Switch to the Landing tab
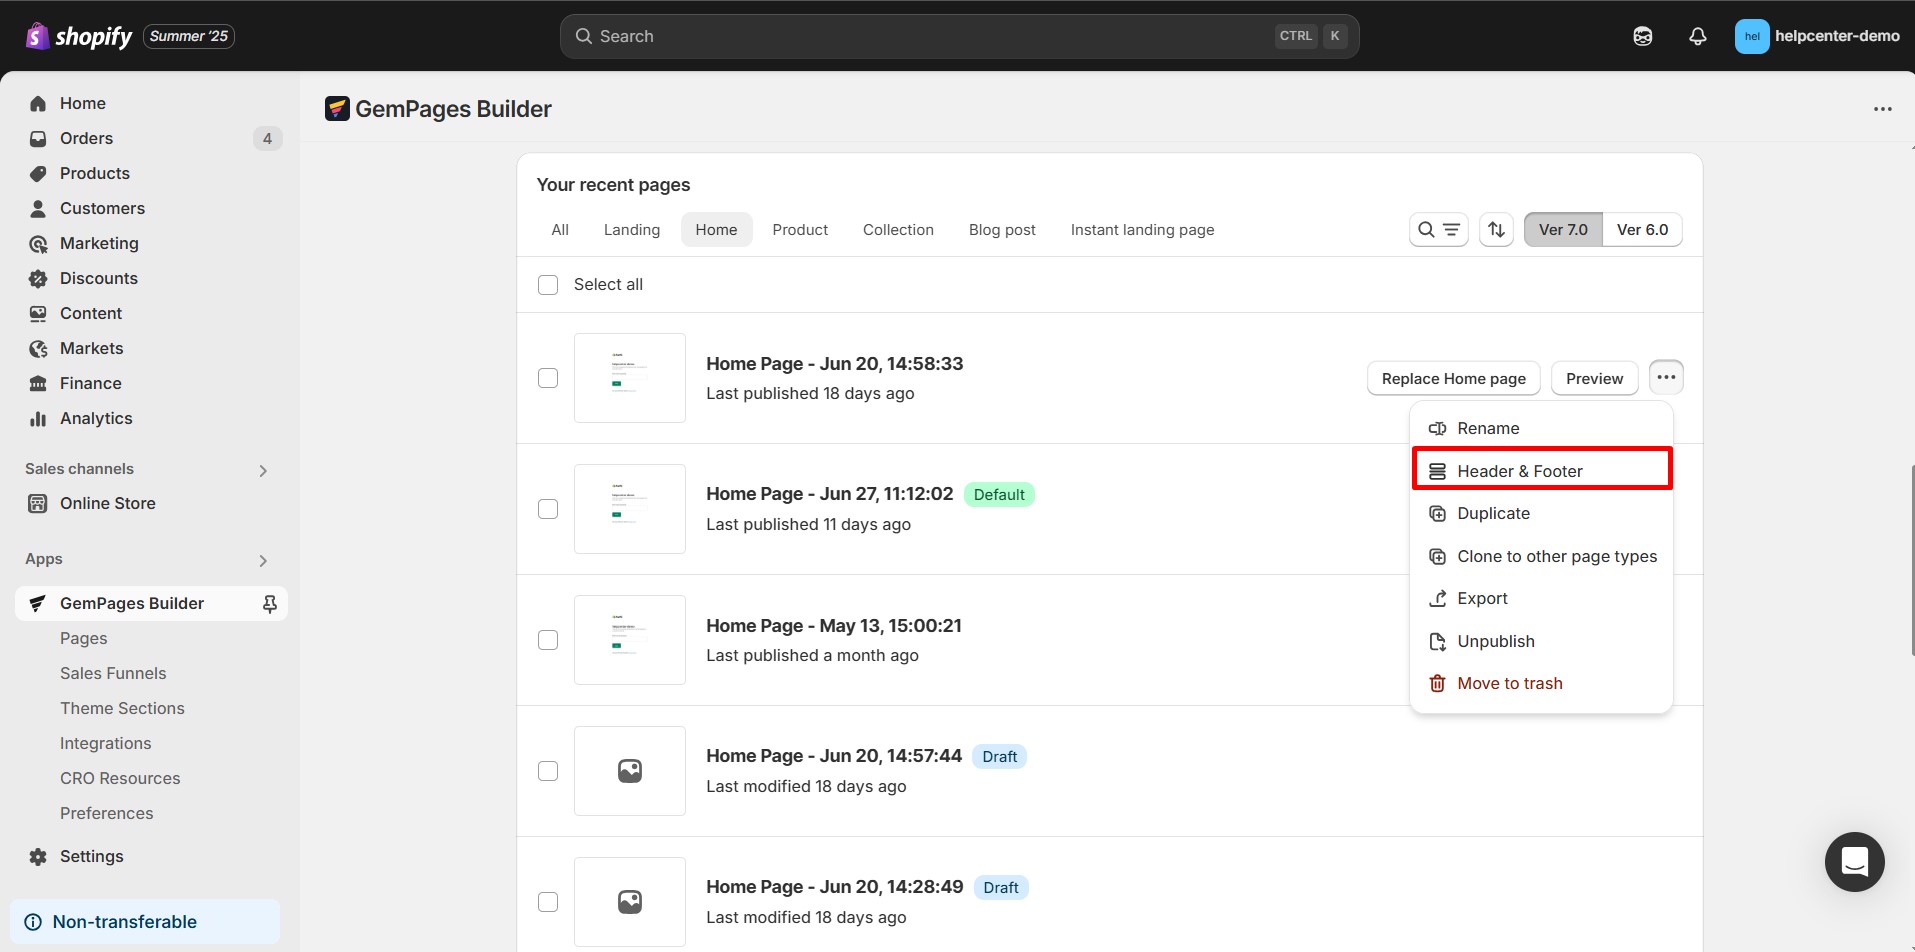The height and width of the screenshot is (952, 1915). pos(631,230)
